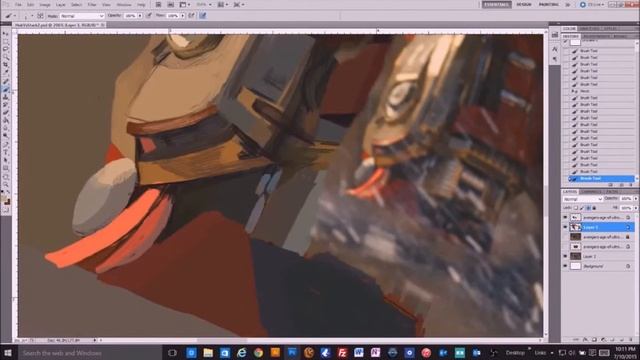
Task: Add a layer style with fx button
Action: point(585,340)
